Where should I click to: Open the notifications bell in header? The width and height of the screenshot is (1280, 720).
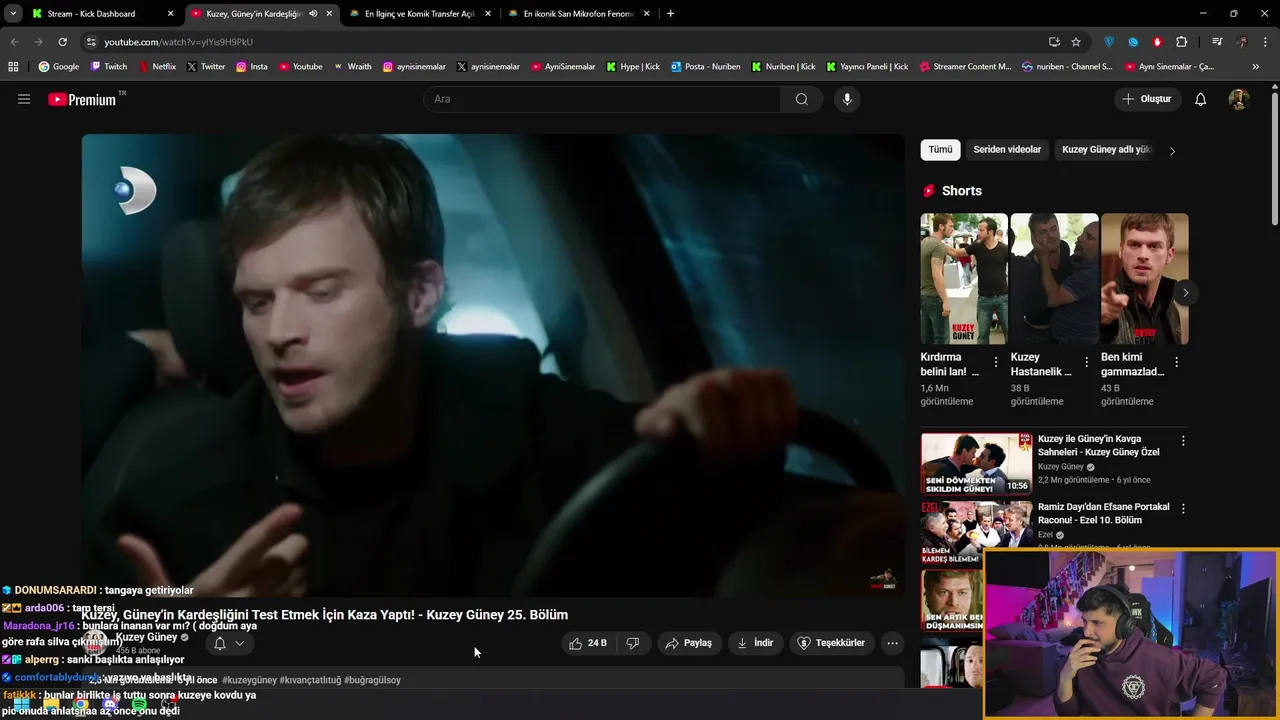[x=1201, y=99]
